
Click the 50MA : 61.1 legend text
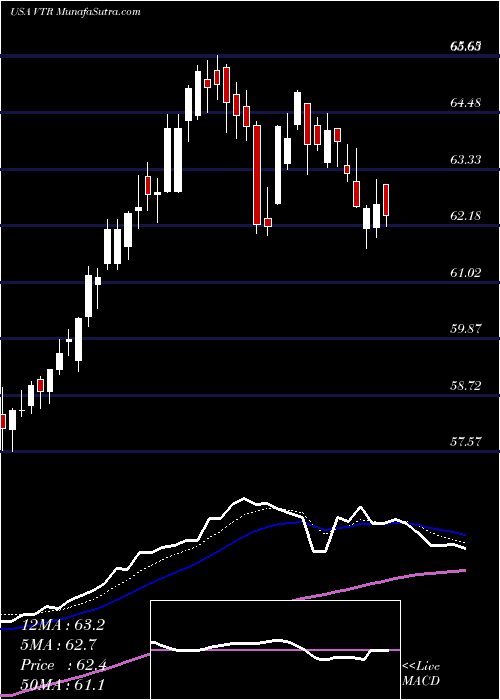62,684
